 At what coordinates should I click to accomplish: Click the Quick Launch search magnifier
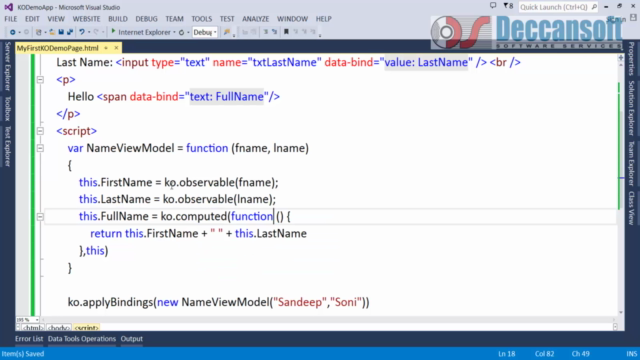click(594, 7)
